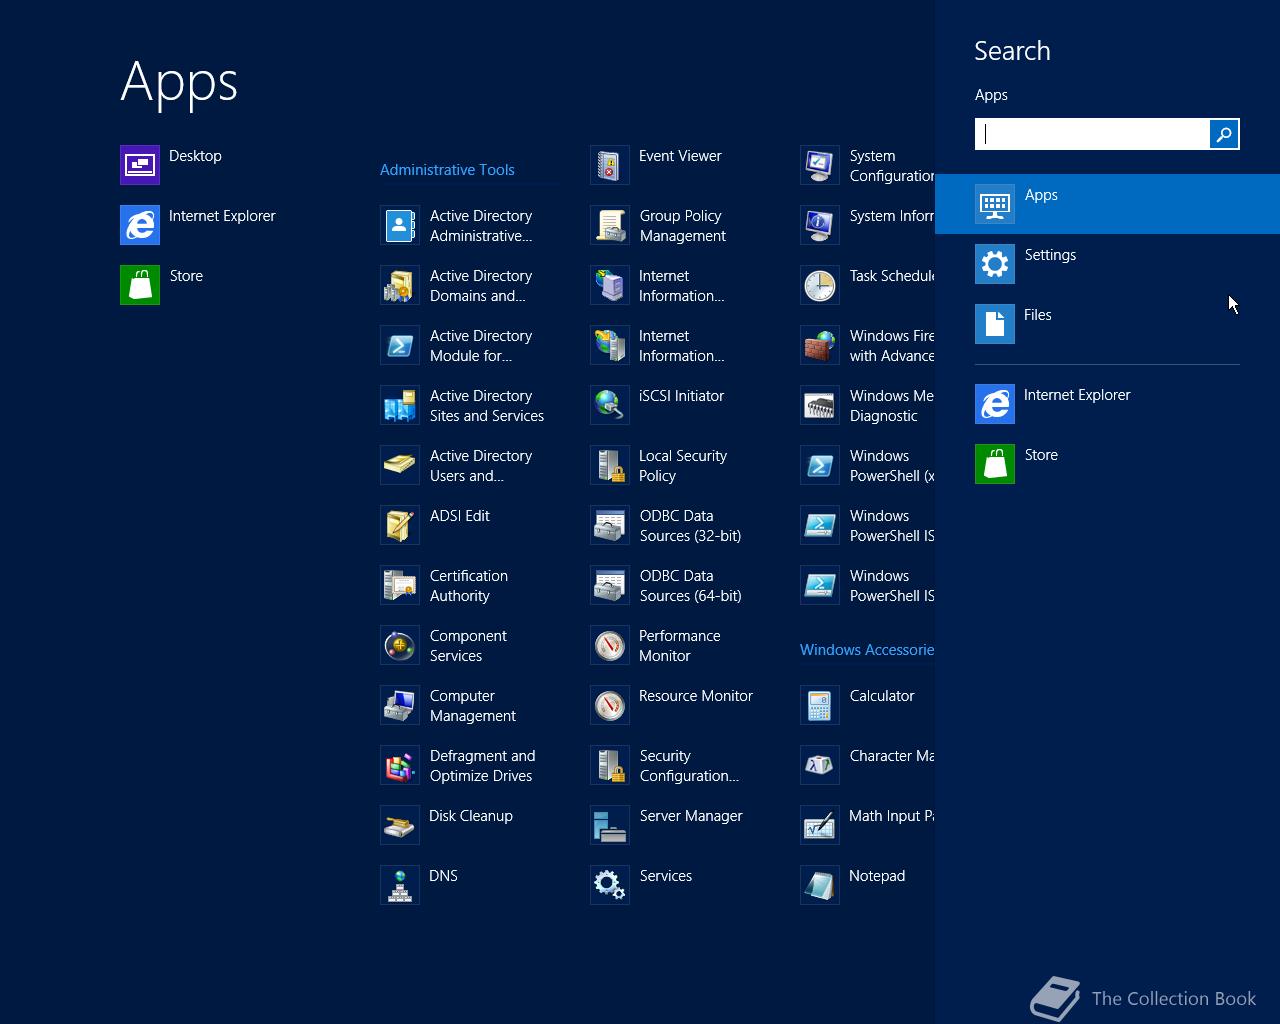Launch the Calculator icon
The height and width of the screenshot is (1024, 1280).
coord(820,705)
